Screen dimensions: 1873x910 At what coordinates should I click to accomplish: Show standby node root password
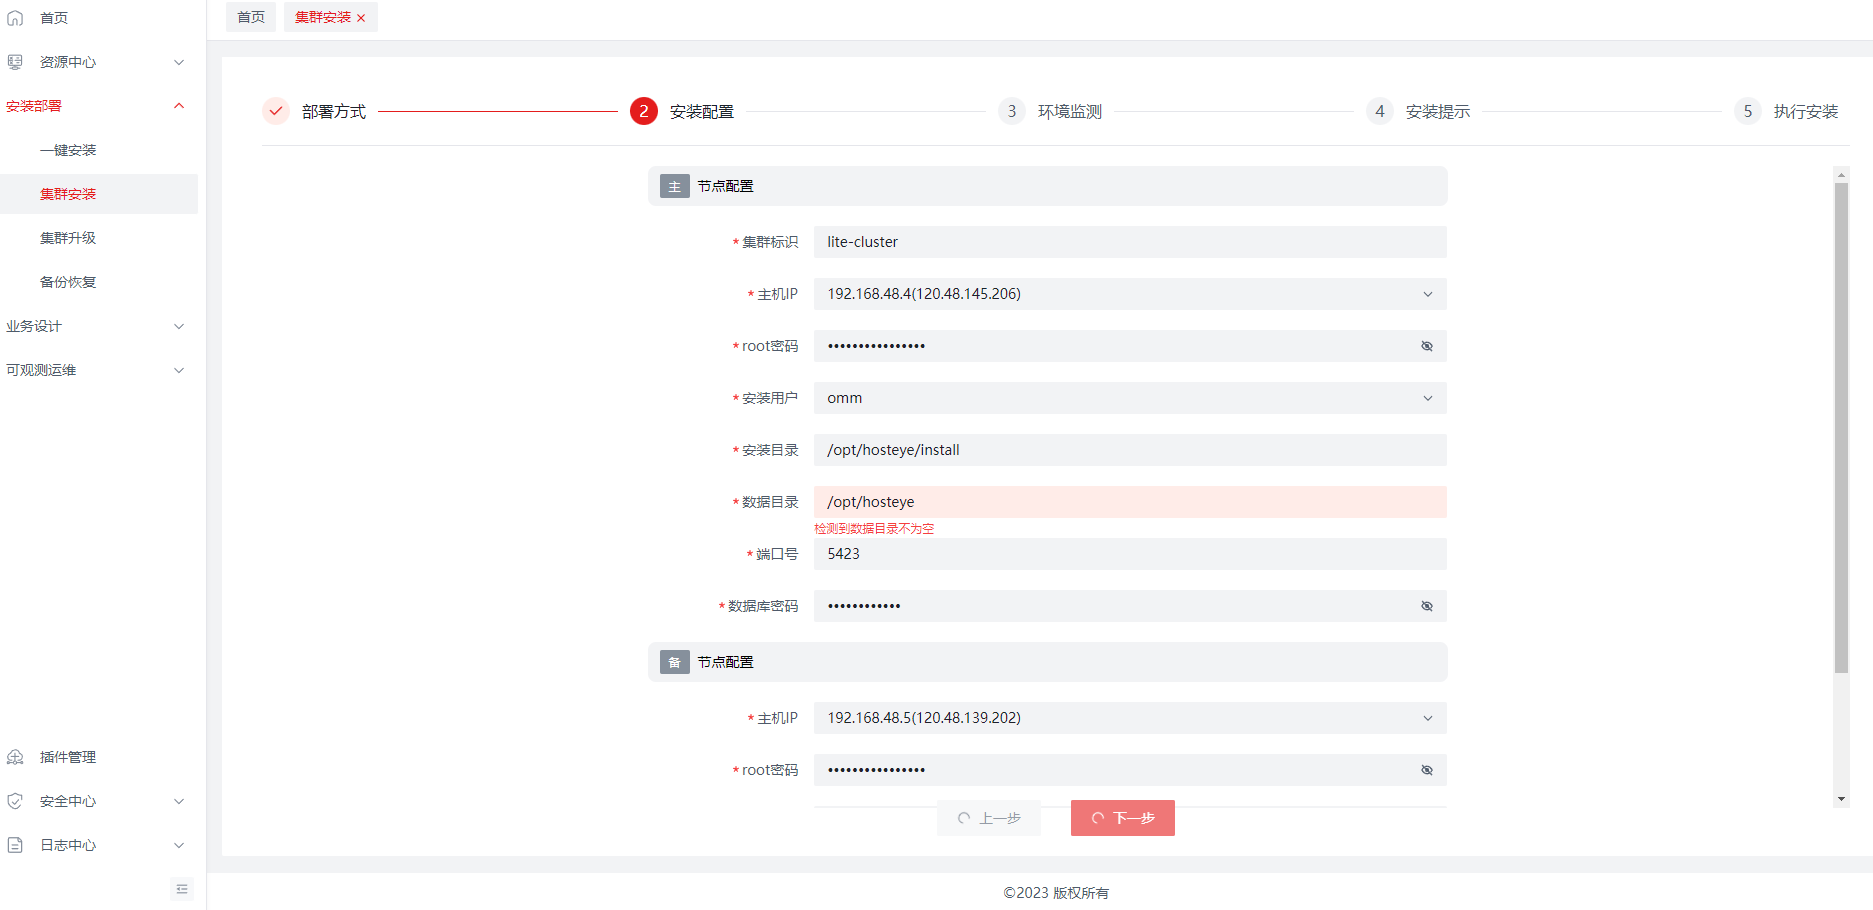[x=1427, y=770]
